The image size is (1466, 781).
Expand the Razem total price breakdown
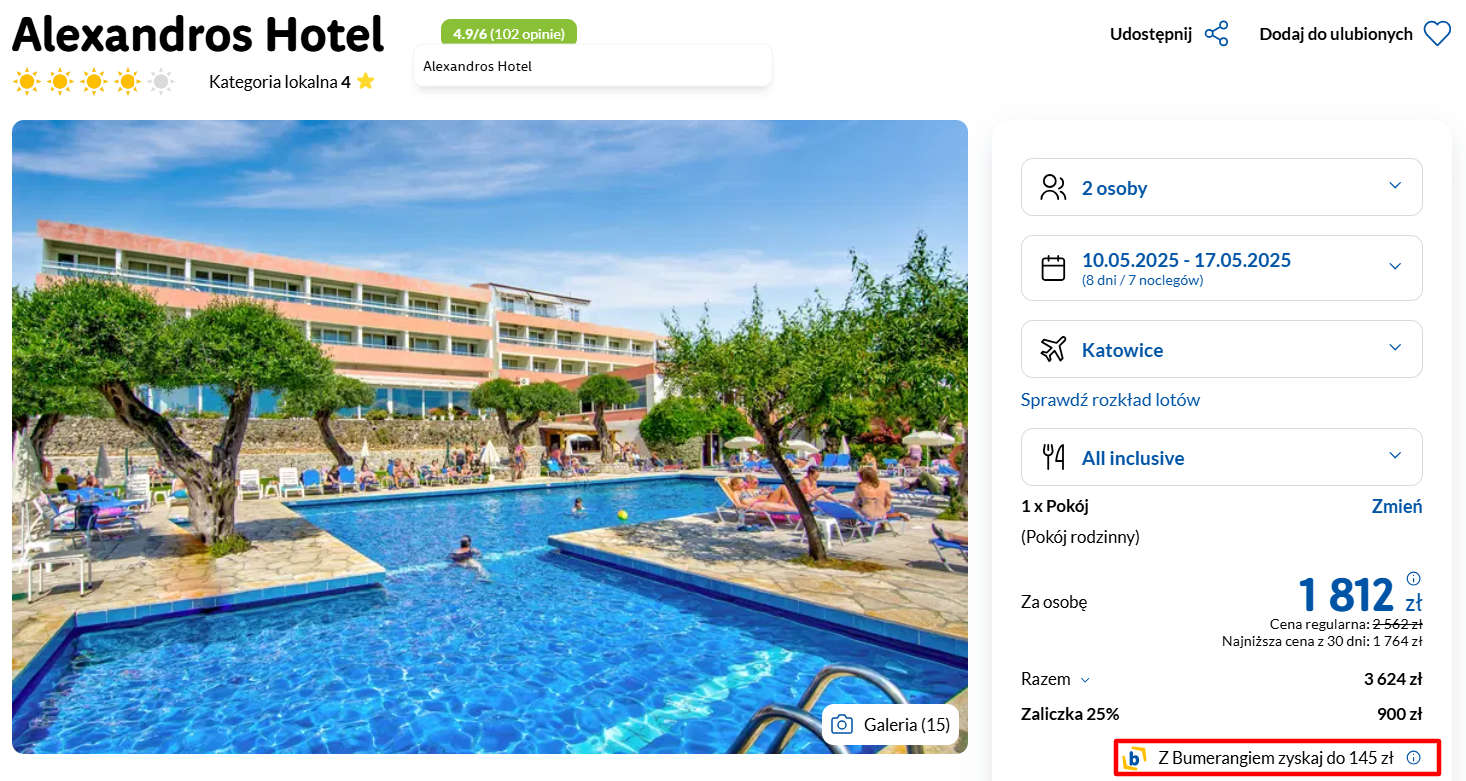click(1056, 679)
